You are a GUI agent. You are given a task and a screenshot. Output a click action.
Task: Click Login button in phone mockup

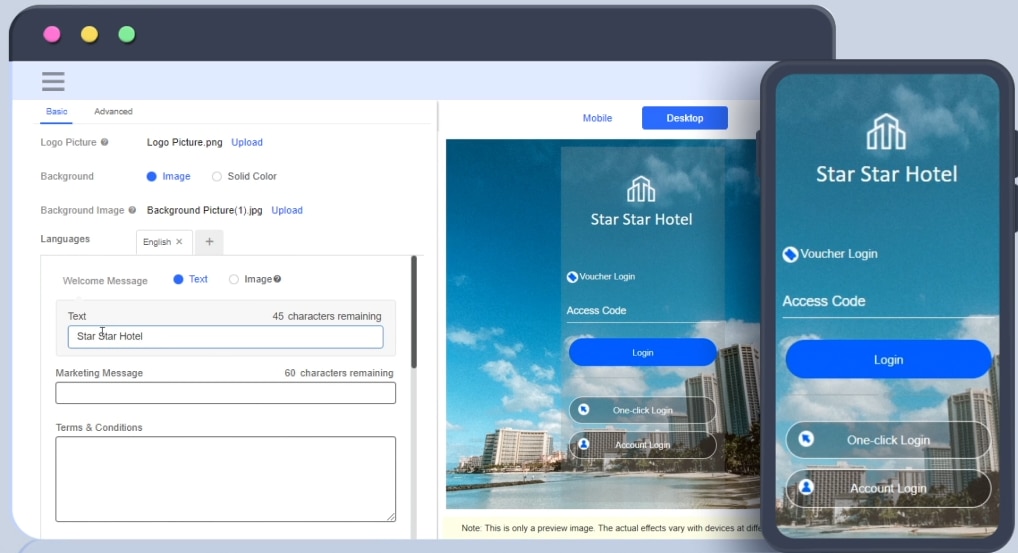(888, 360)
